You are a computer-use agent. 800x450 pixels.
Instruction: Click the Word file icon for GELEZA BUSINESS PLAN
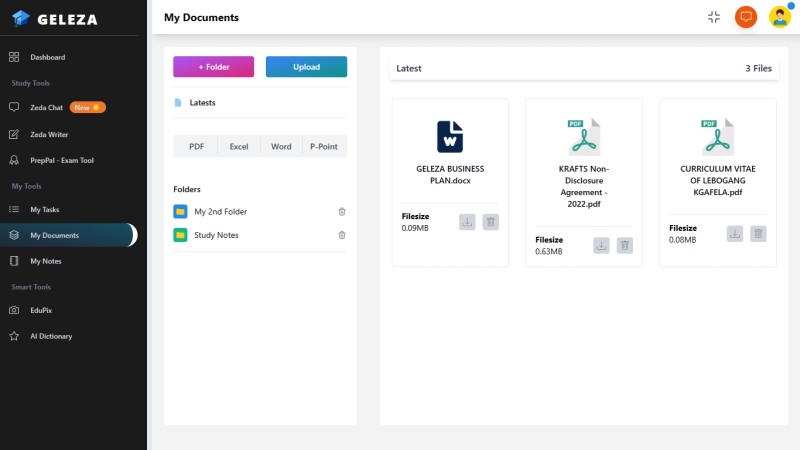[x=450, y=137]
